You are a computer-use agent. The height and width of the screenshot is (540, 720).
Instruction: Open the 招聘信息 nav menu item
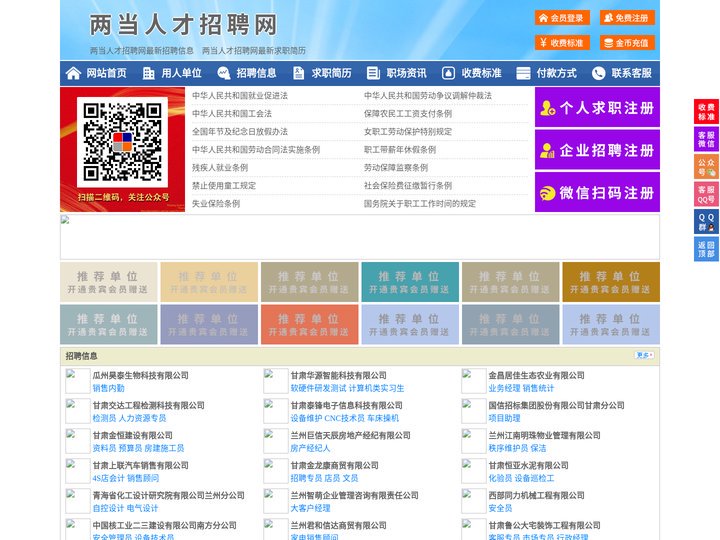[x=256, y=73]
